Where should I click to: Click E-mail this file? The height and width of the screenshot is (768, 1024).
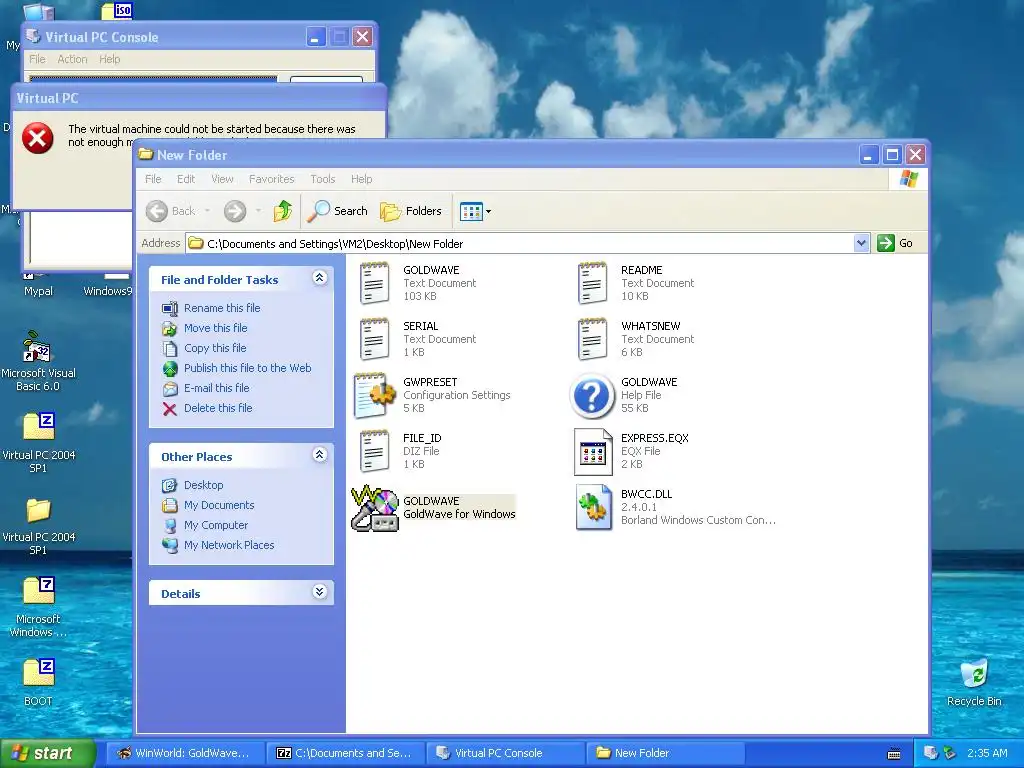(217, 388)
